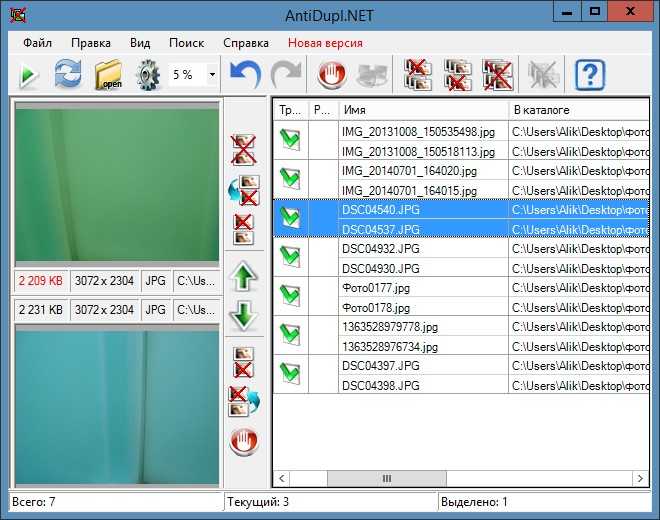
Task: Open search paths with the folder icon
Action: click(108, 75)
